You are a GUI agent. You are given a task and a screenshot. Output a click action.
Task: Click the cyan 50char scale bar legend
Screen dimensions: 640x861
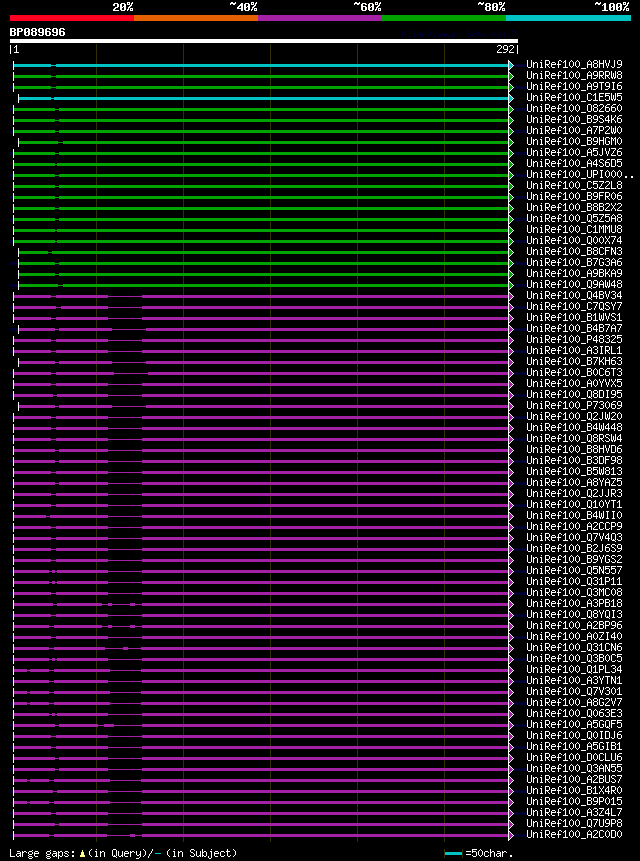pos(453,853)
